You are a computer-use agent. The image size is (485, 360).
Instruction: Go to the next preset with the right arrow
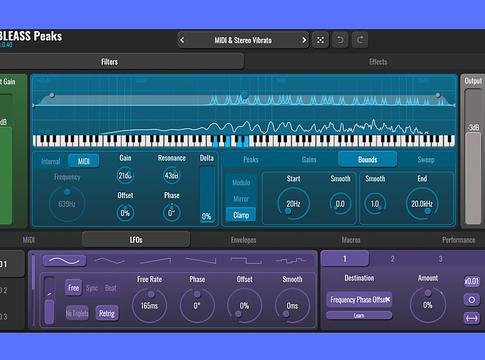(304, 40)
